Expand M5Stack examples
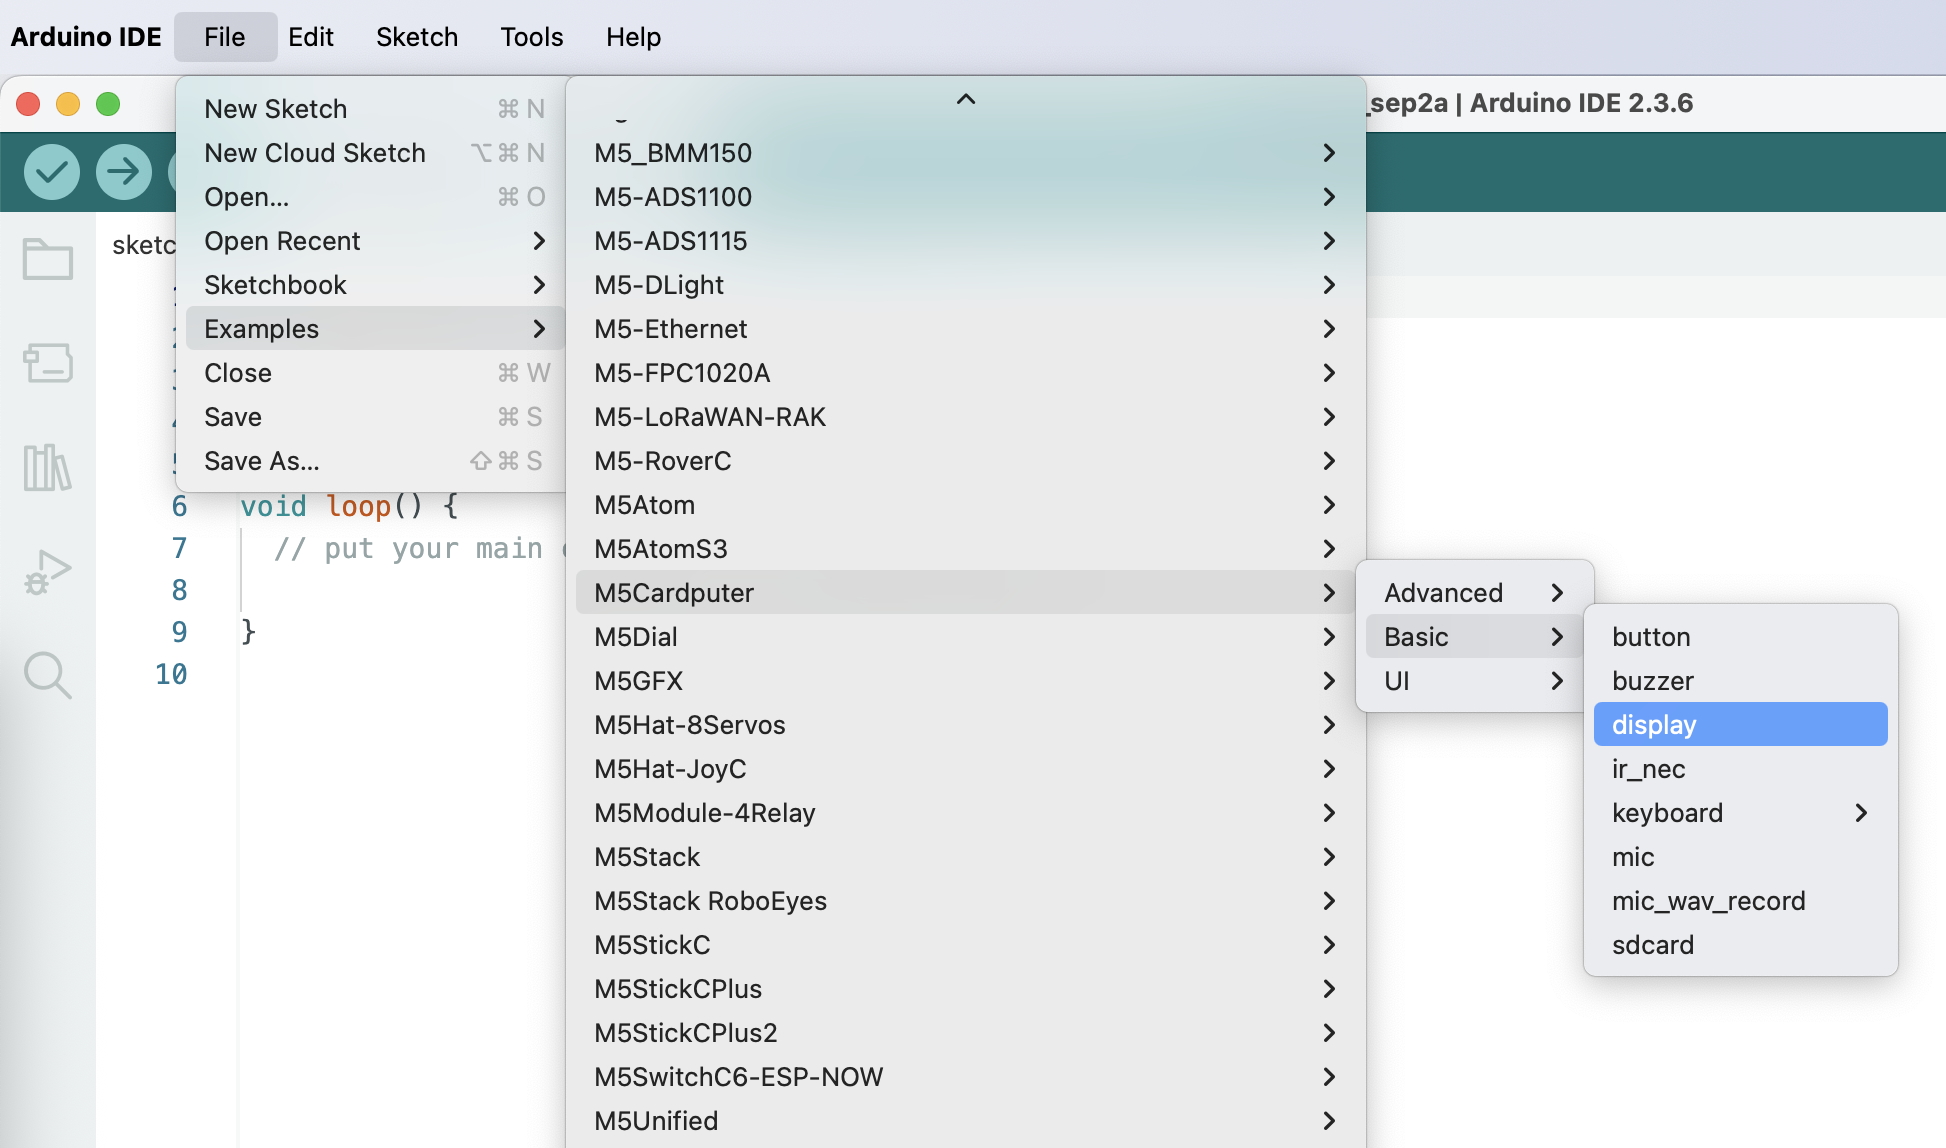Image resolution: width=1946 pixels, height=1148 pixels. (965, 857)
